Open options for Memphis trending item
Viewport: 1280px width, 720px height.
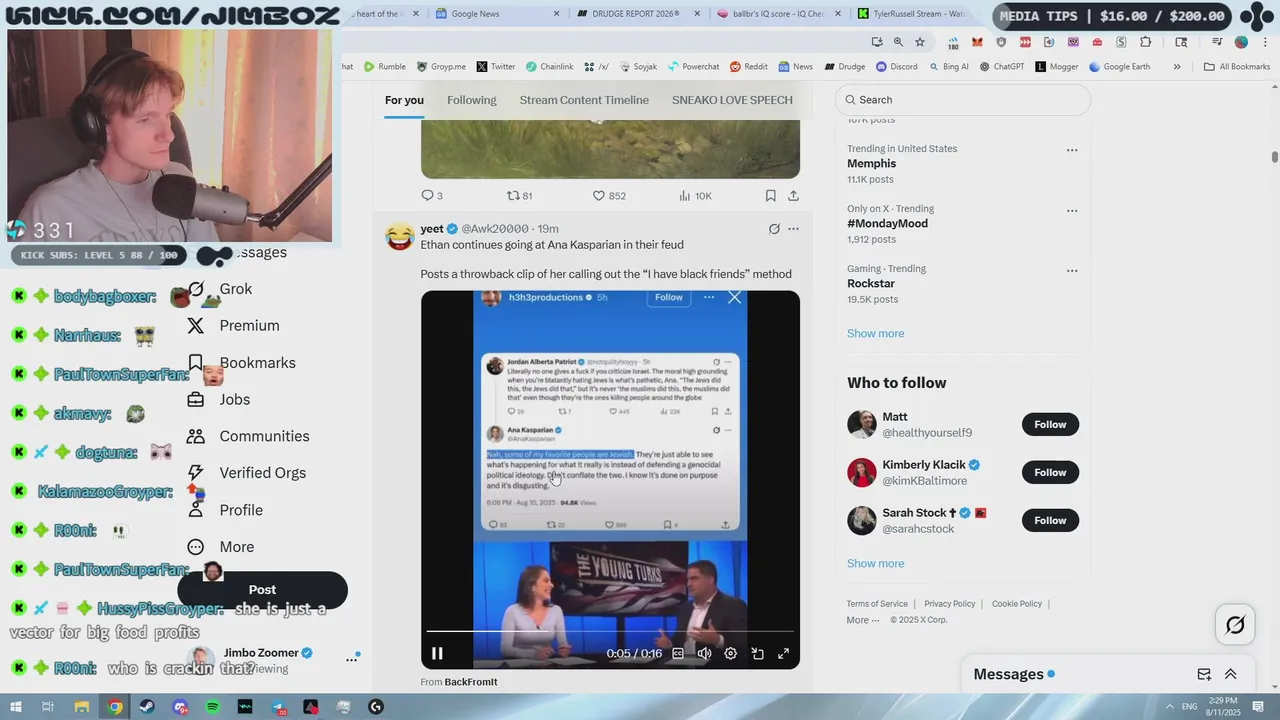click(x=1072, y=150)
